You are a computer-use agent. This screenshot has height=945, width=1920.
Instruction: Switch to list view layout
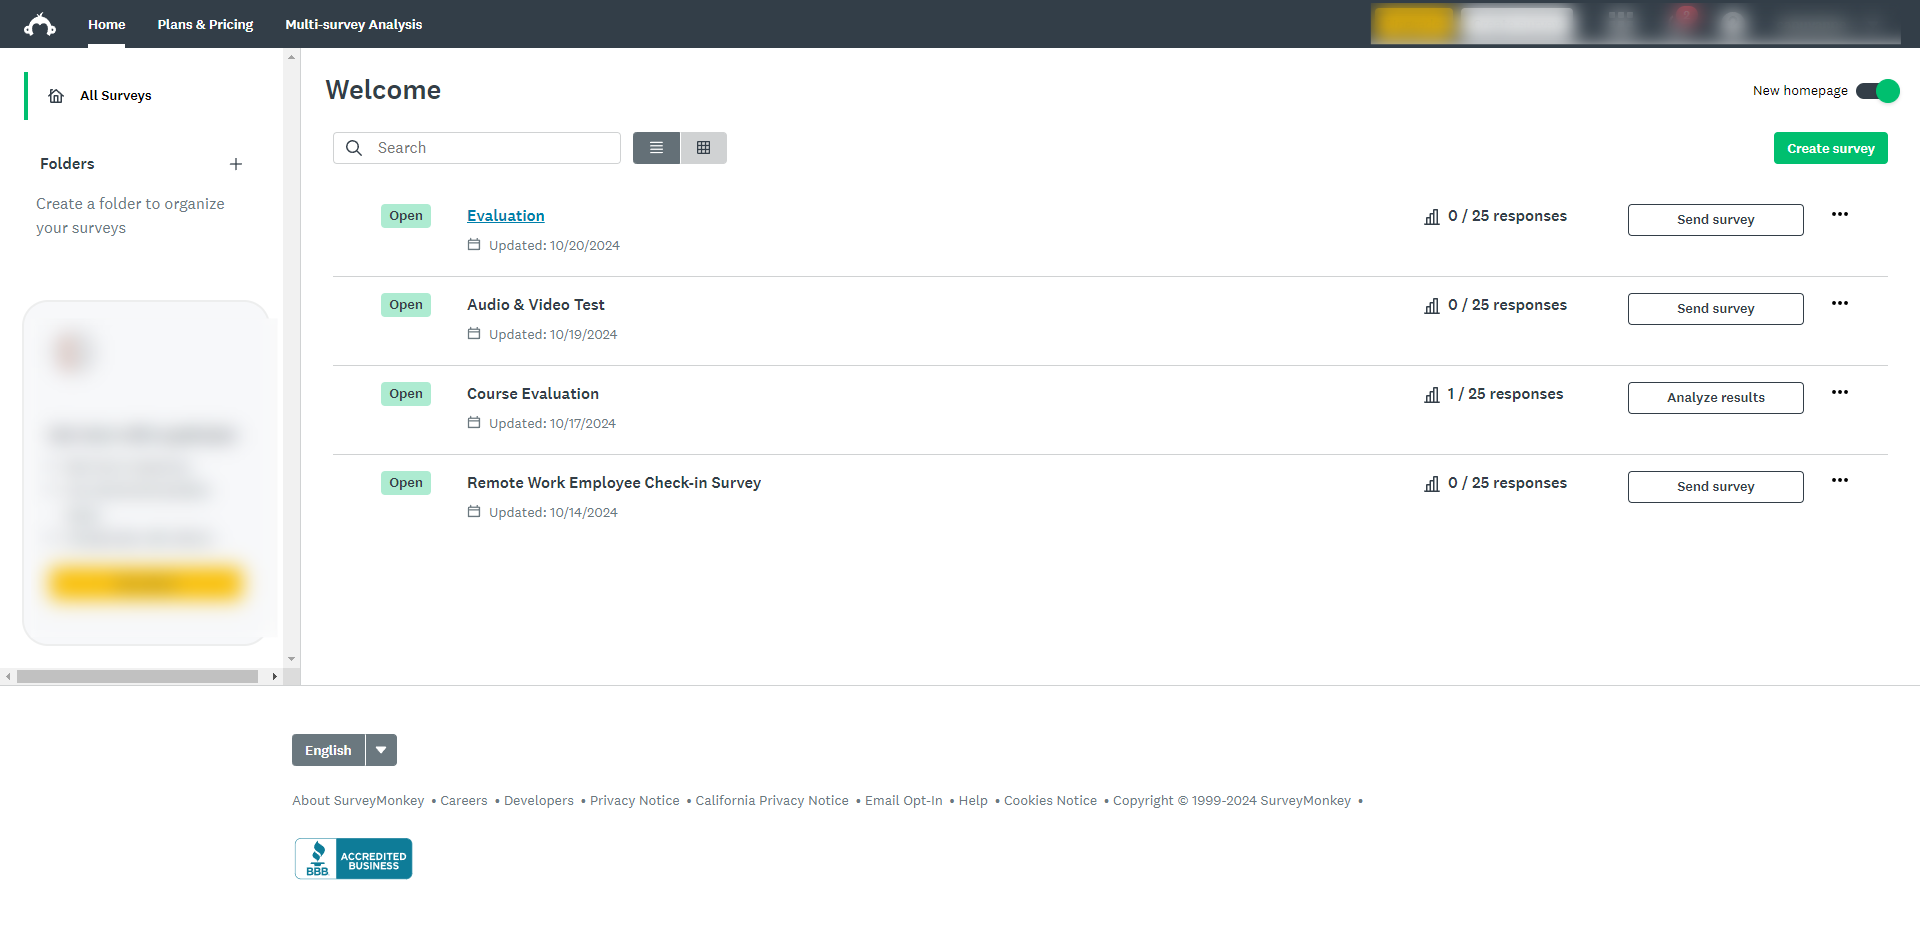pyautogui.click(x=656, y=148)
